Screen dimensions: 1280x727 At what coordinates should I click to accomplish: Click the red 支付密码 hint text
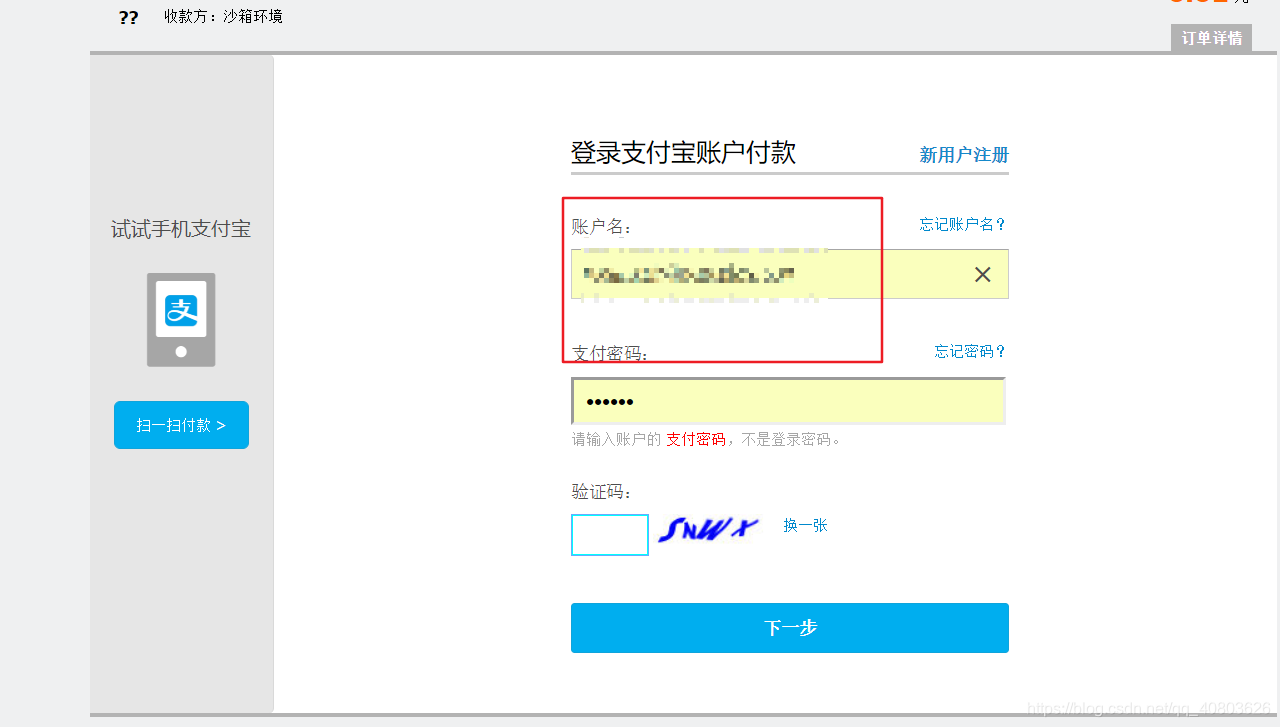(x=696, y=439)
